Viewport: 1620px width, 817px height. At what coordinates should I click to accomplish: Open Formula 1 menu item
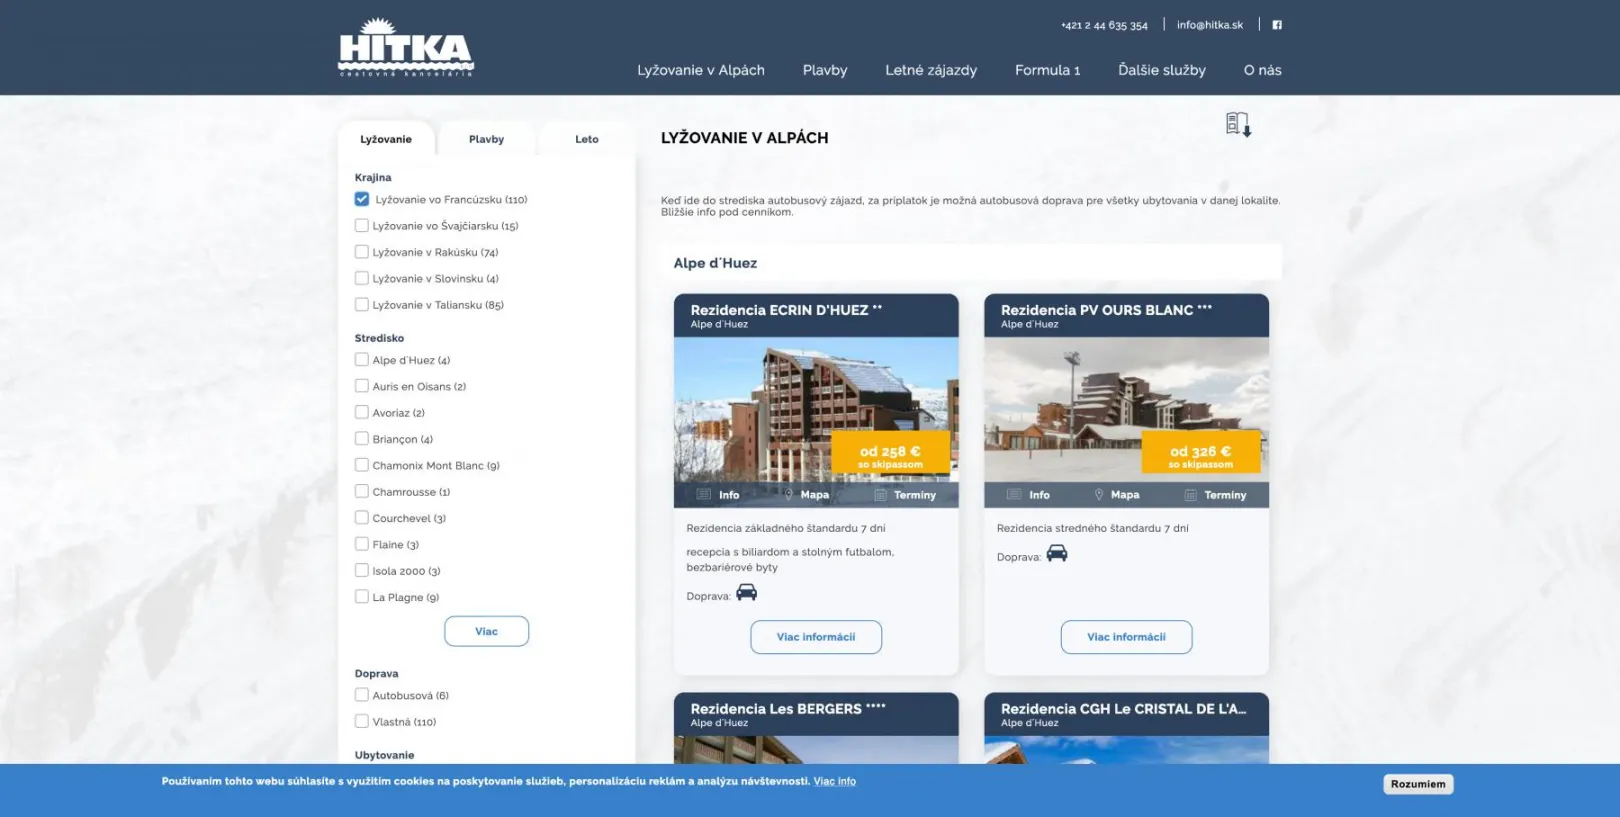click(1048, 70)
